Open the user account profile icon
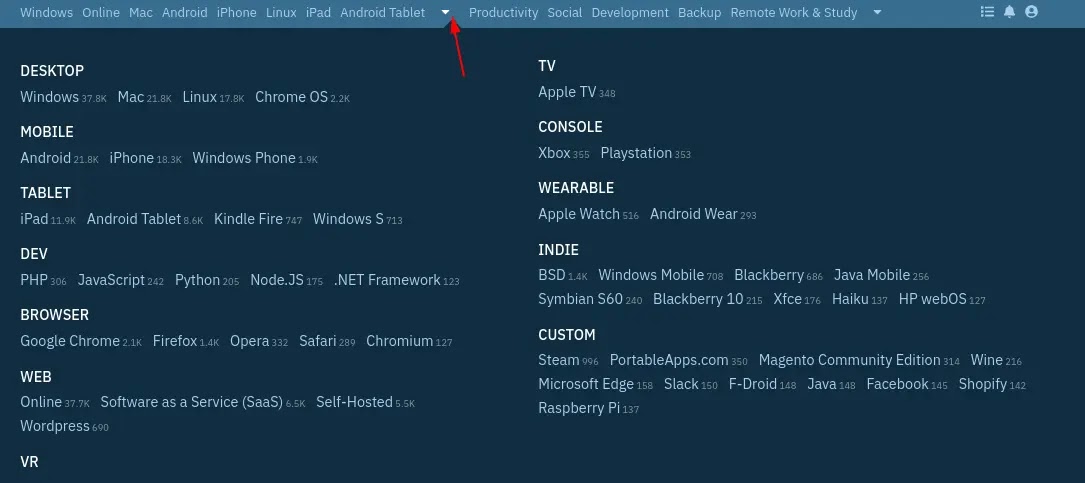Viewport: 1085px width, 483px height. click(x=1031, y=12)
